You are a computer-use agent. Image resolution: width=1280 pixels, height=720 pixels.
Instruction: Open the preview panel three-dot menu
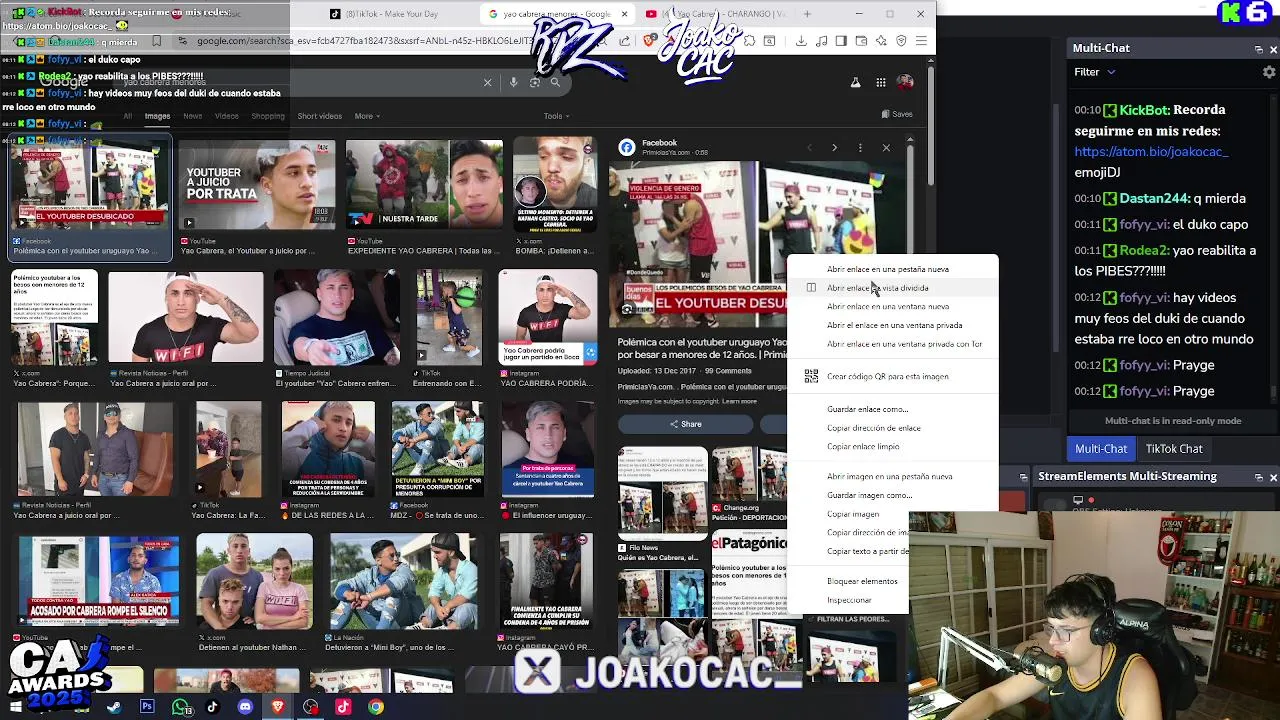pos(860,148)
